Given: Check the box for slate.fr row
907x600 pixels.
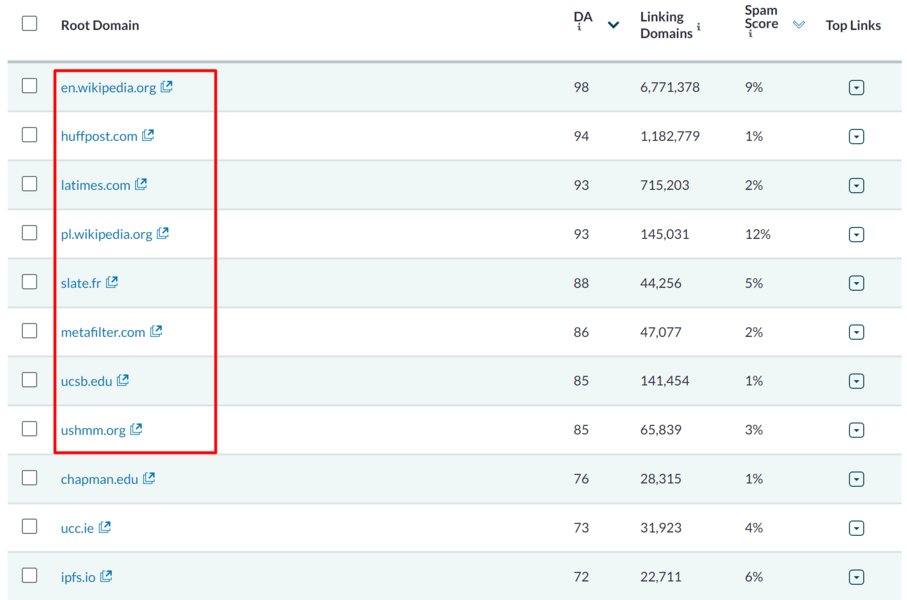Looking at the screenshot, I should [30, 282].
